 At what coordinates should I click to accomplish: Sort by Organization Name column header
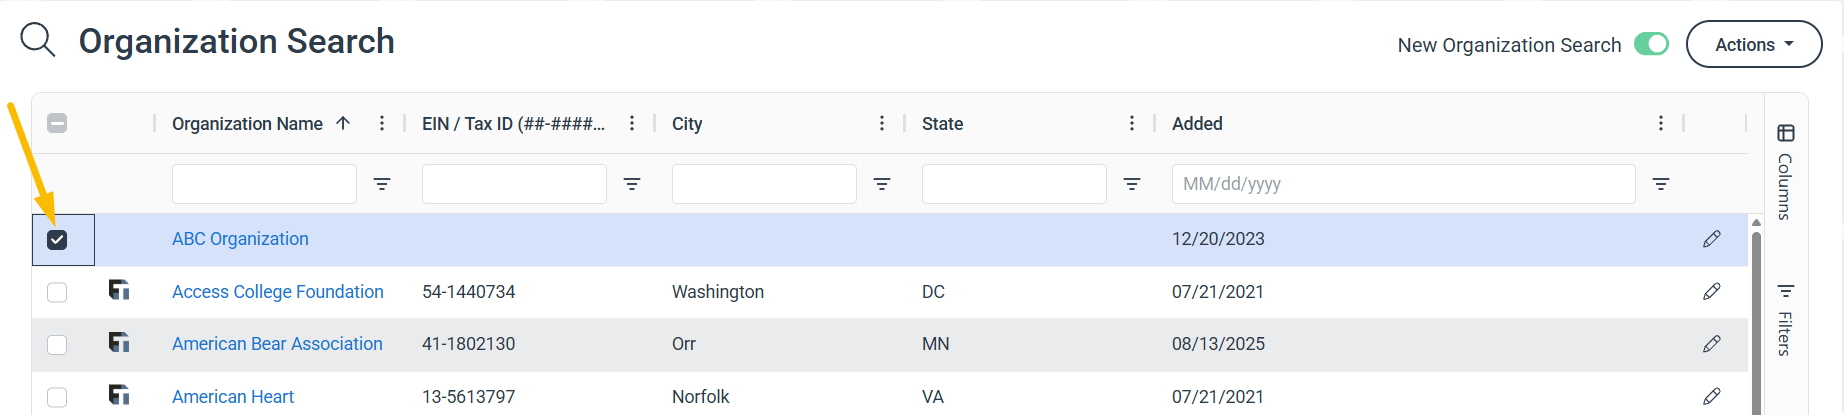(247, 123)
